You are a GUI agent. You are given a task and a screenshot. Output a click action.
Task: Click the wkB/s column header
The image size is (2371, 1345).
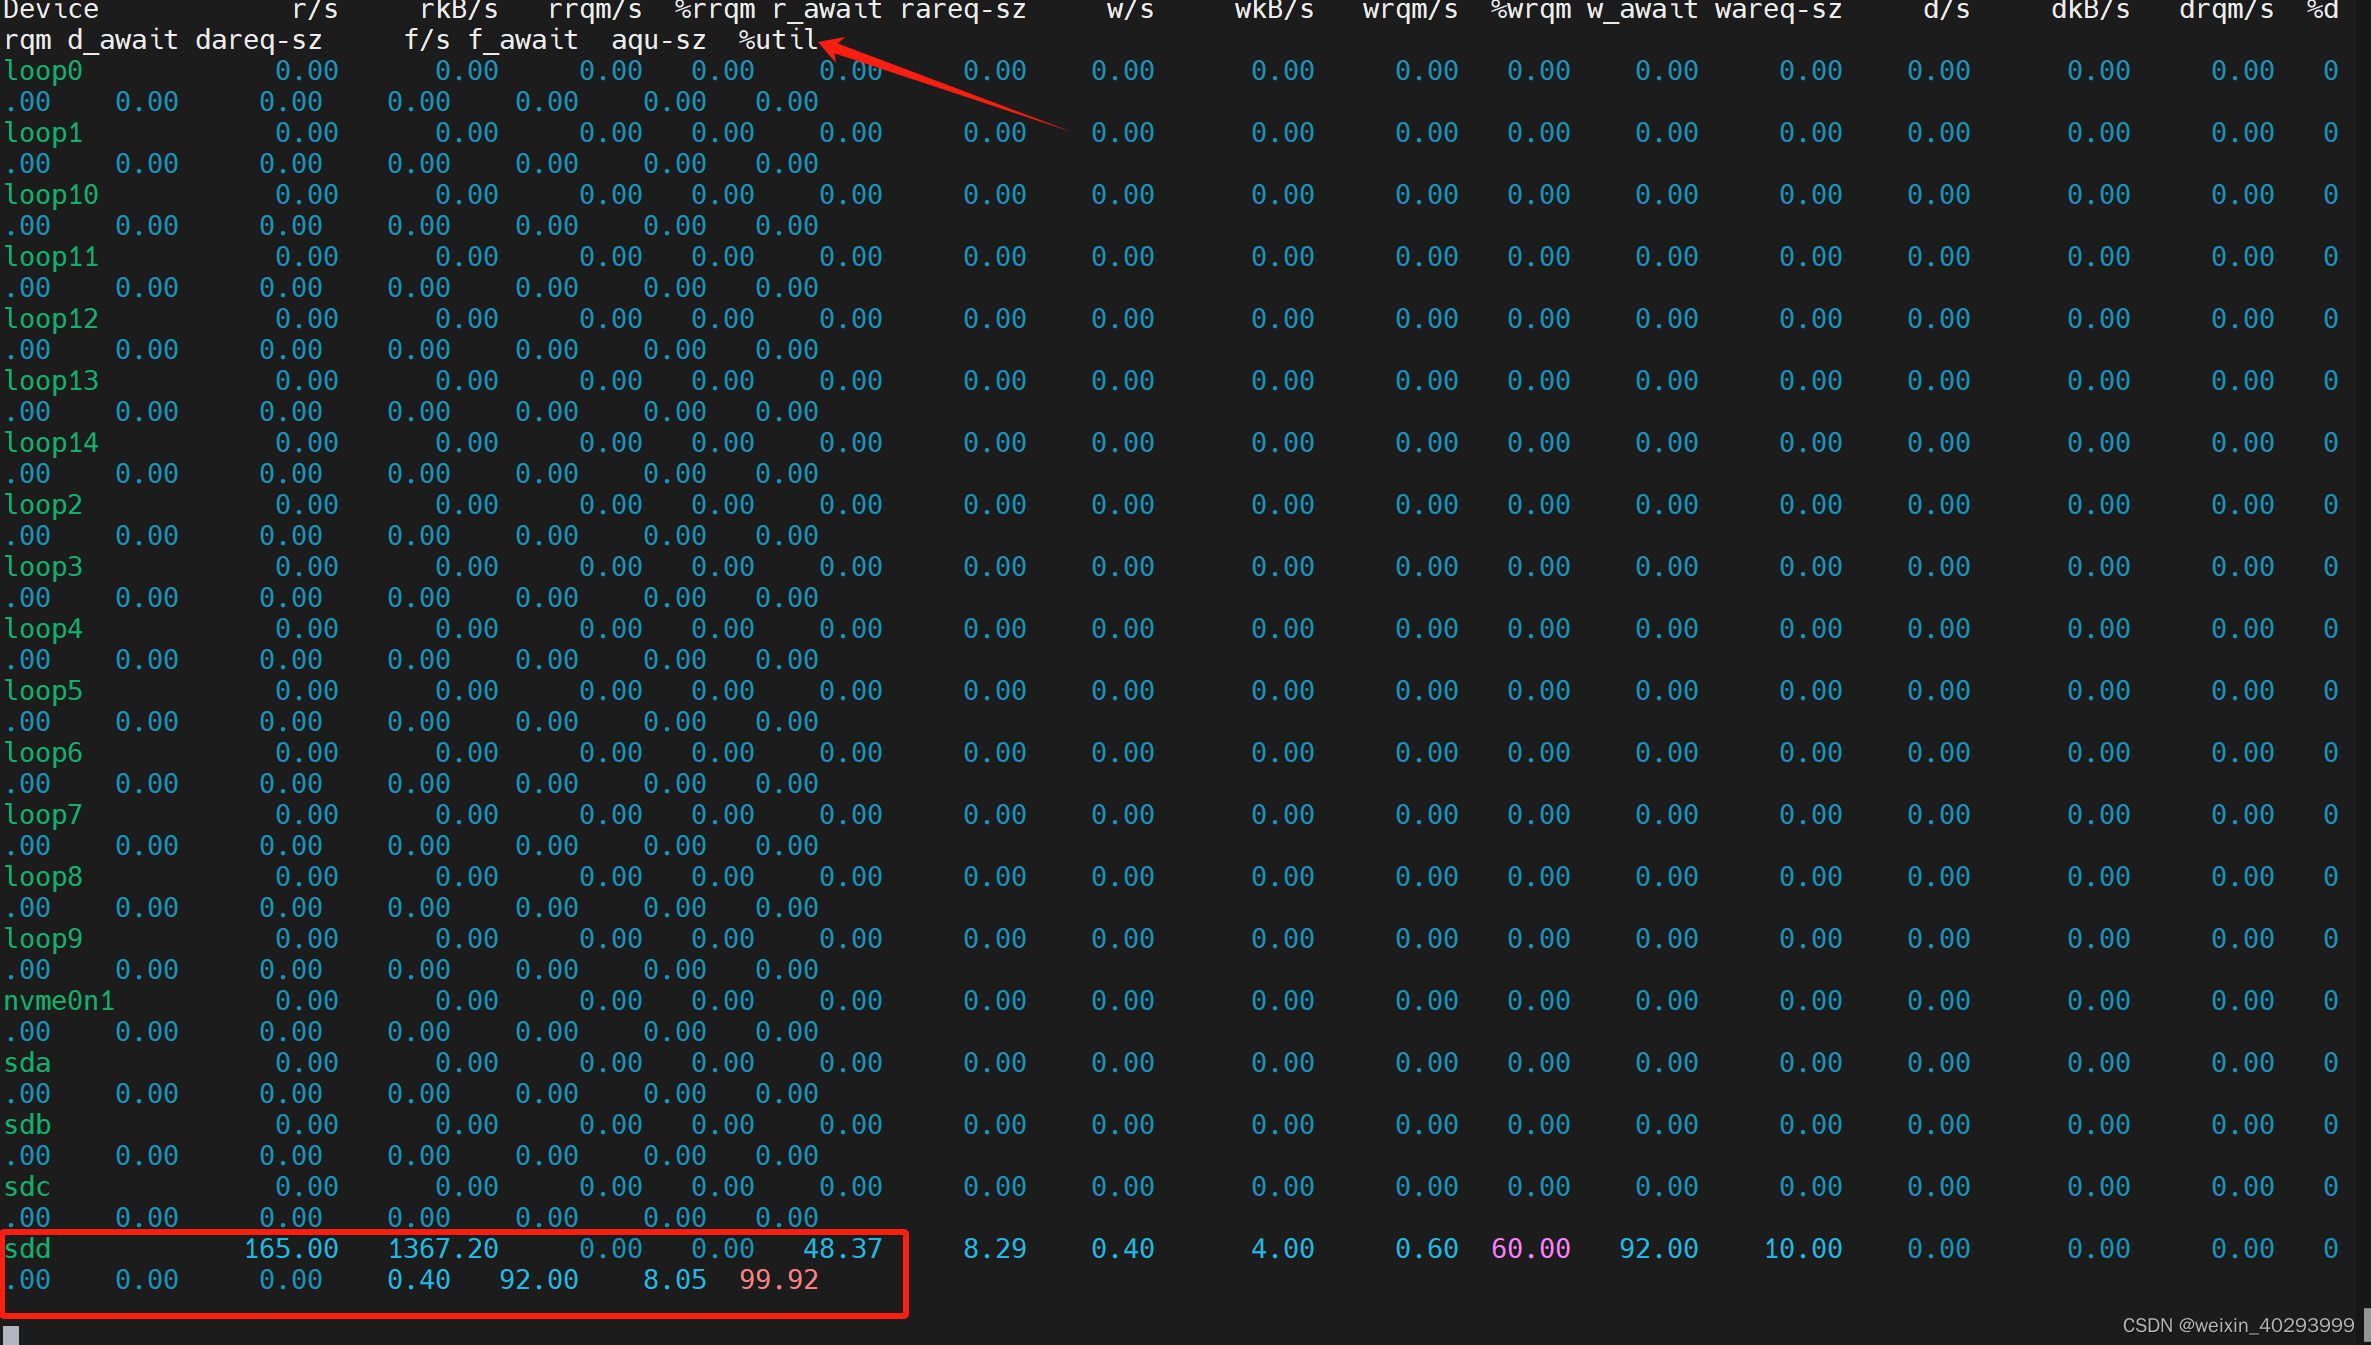pos(1273,10)
